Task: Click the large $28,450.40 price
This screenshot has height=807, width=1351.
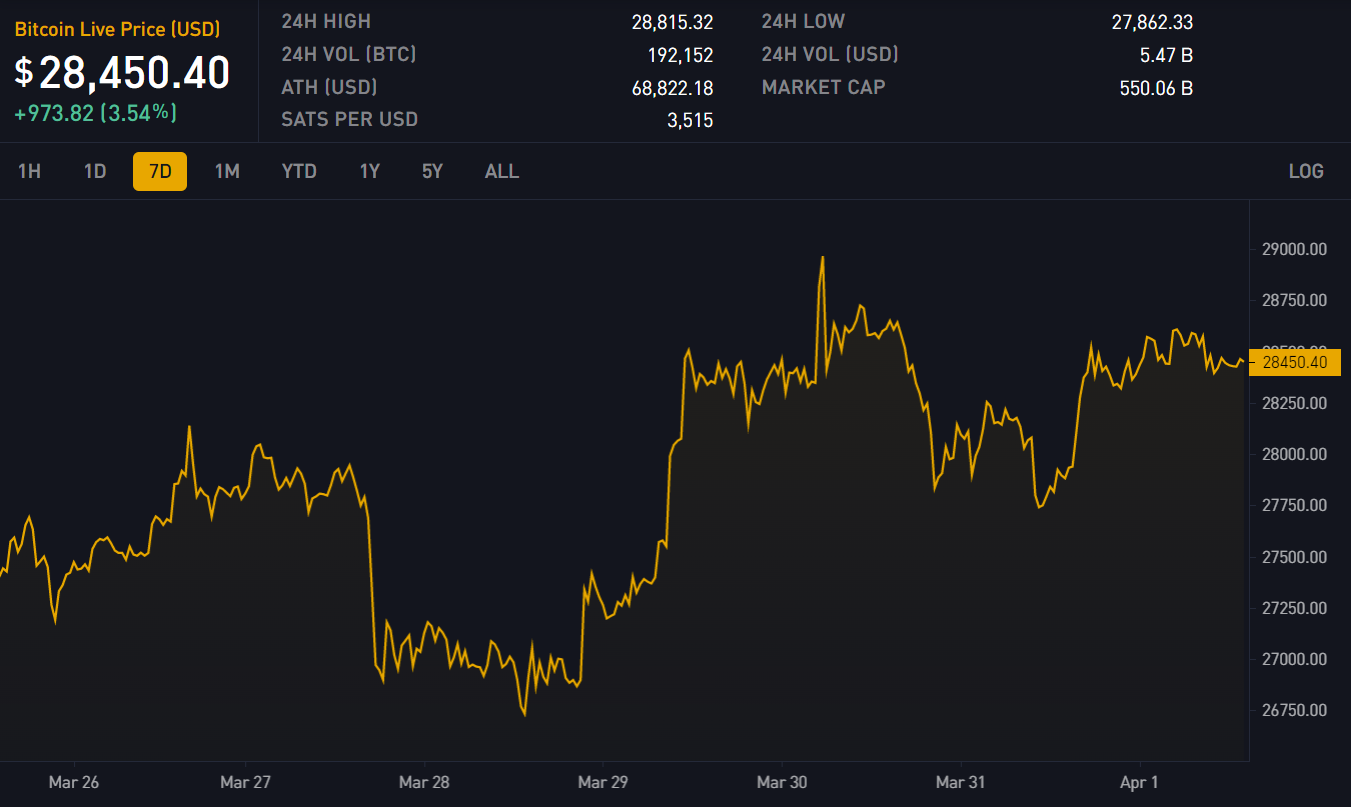Action: pyautogui.click(x=122, y=72)
